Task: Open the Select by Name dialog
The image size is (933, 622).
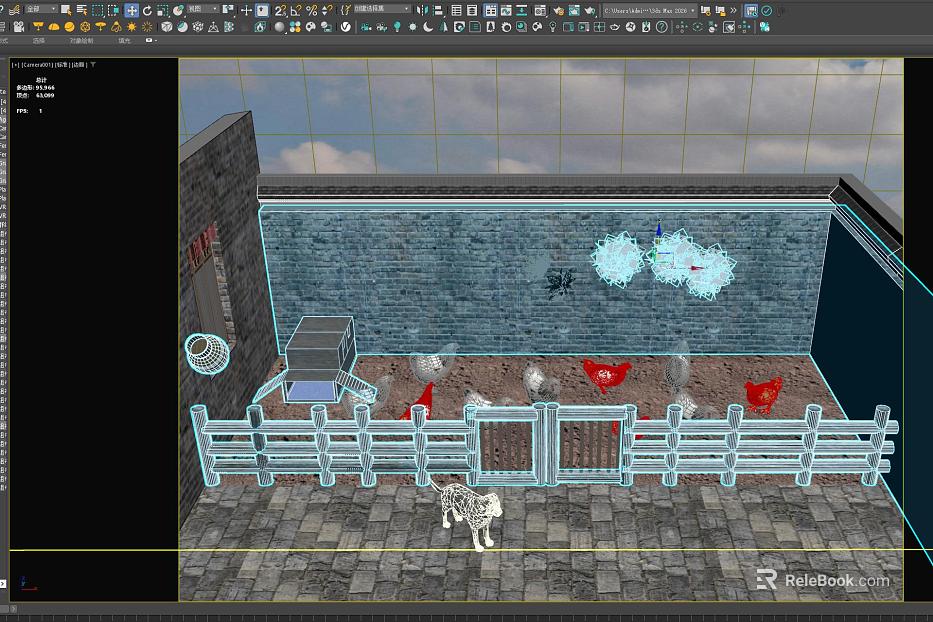Action: [82, 10]
